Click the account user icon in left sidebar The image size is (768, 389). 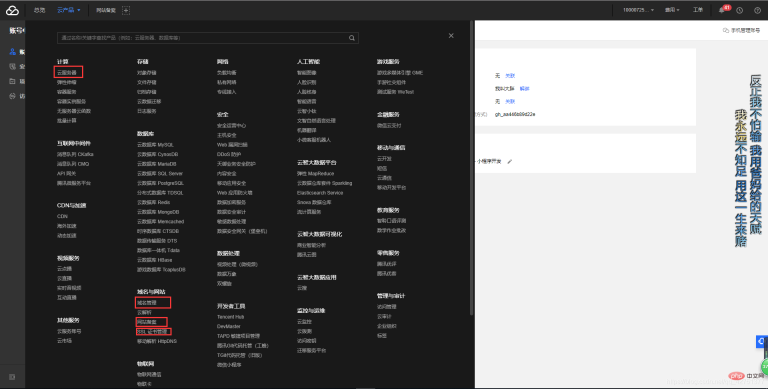click(x=13, y=52)
